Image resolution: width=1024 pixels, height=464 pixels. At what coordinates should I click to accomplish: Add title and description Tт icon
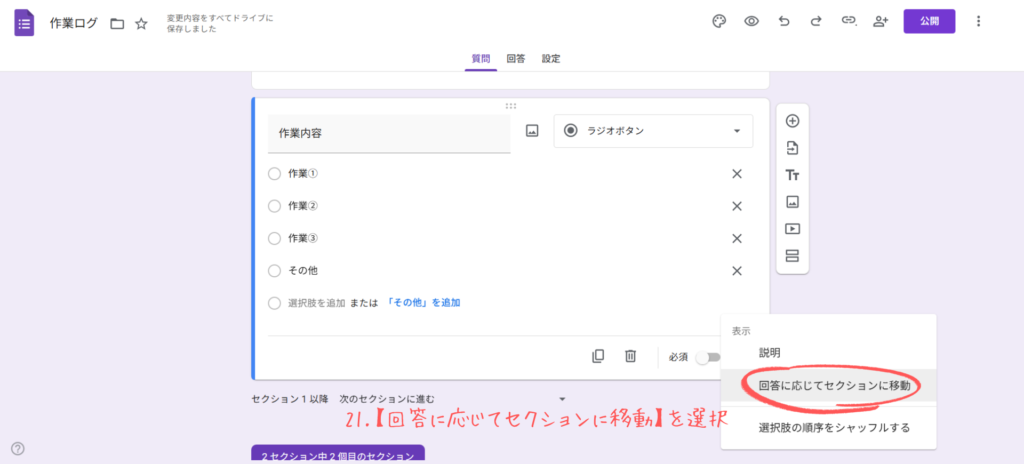click(792, 175)
